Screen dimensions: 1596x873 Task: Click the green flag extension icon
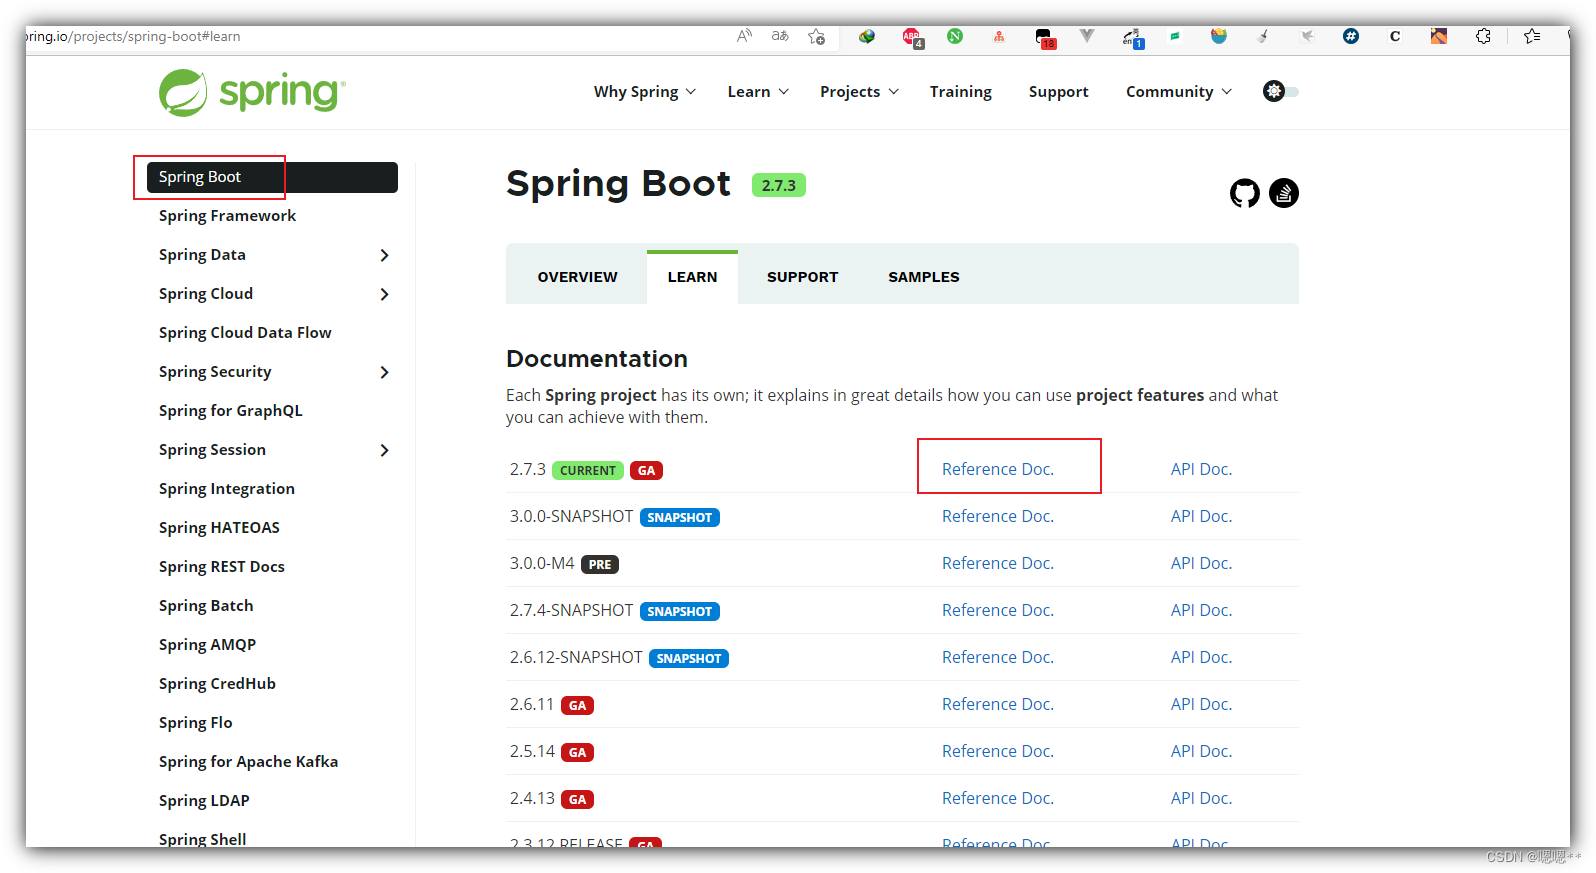pyautogui.click(x=1175, y=36)
